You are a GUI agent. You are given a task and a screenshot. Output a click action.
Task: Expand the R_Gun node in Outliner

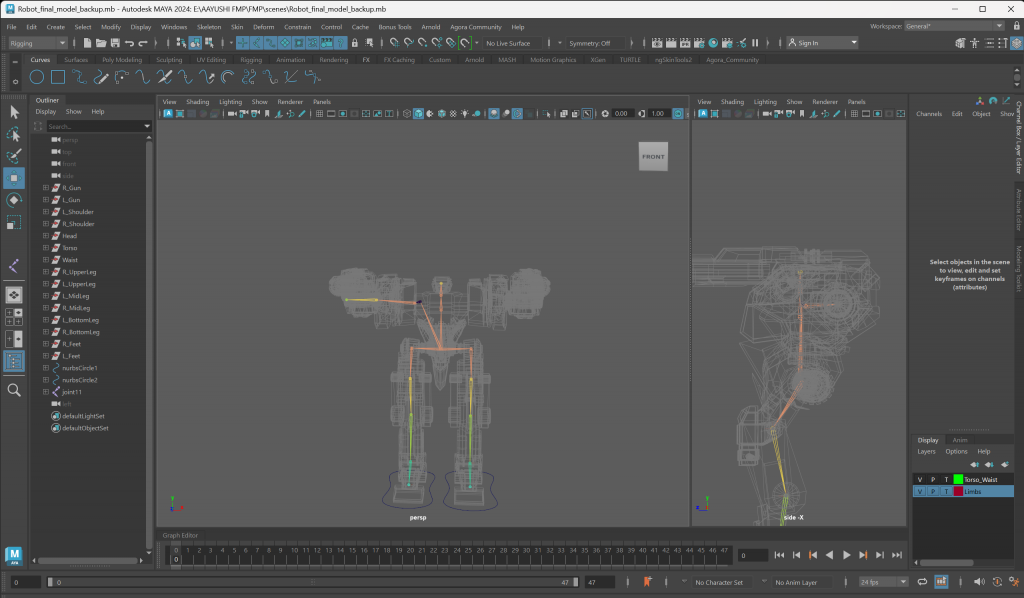46,188
